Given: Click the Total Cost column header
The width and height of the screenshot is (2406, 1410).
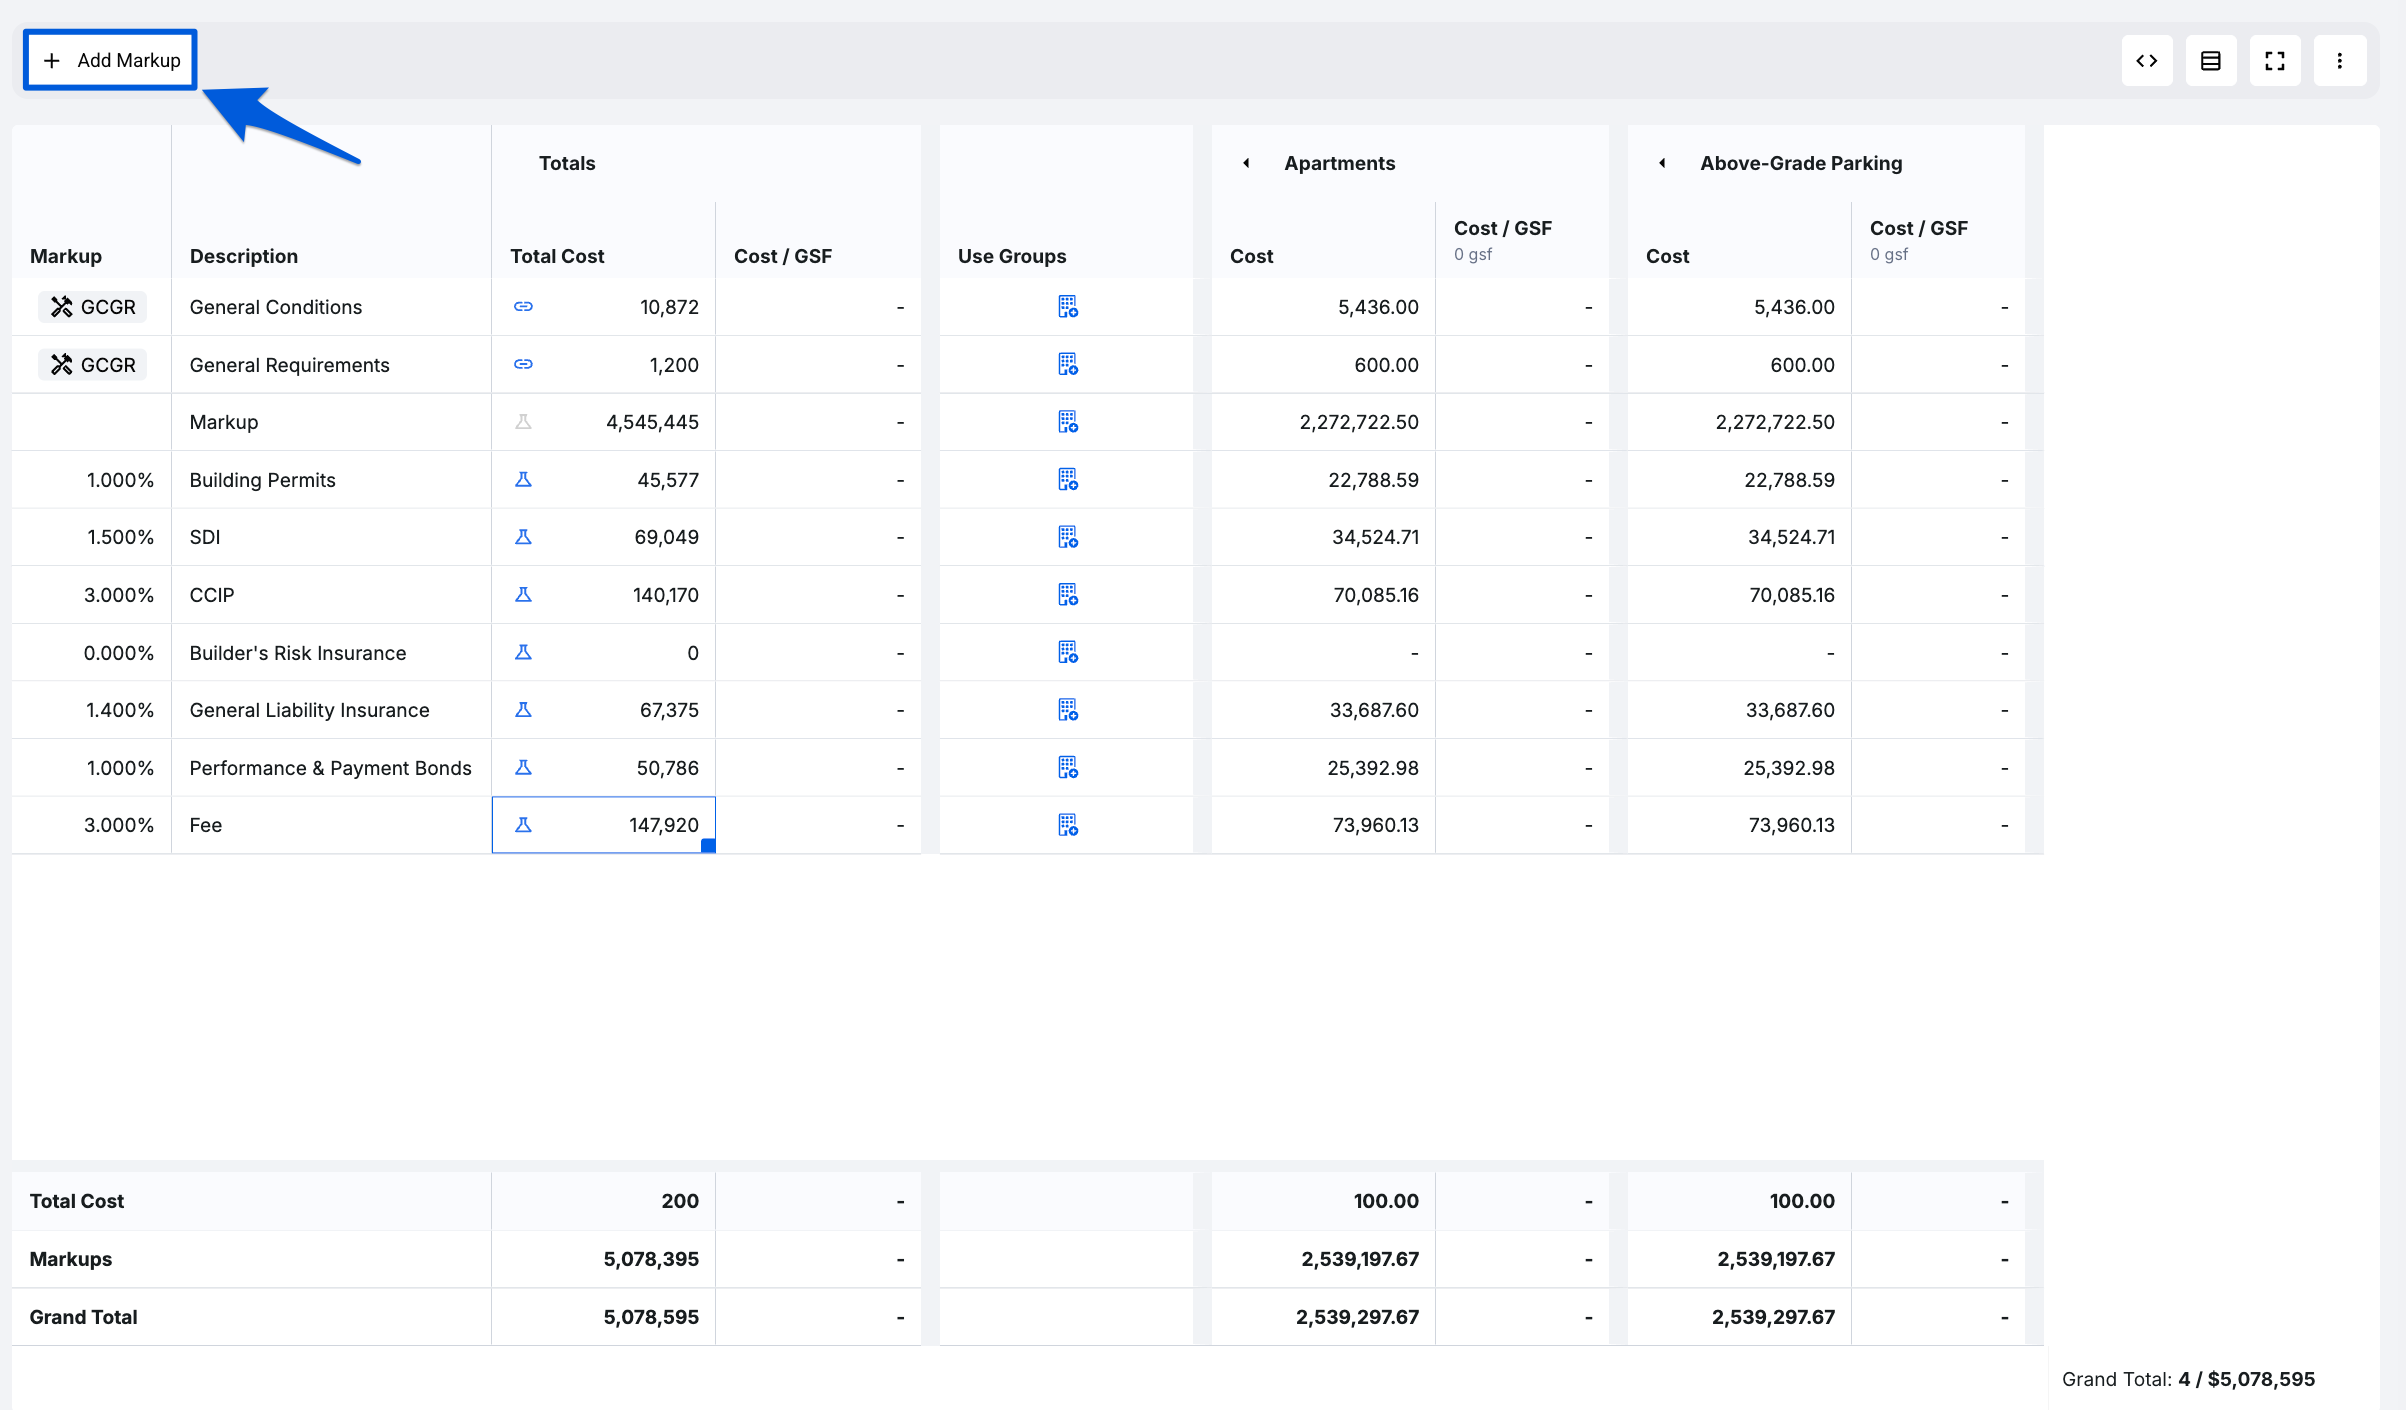Looking at the screenshot, I should point(557,256).
